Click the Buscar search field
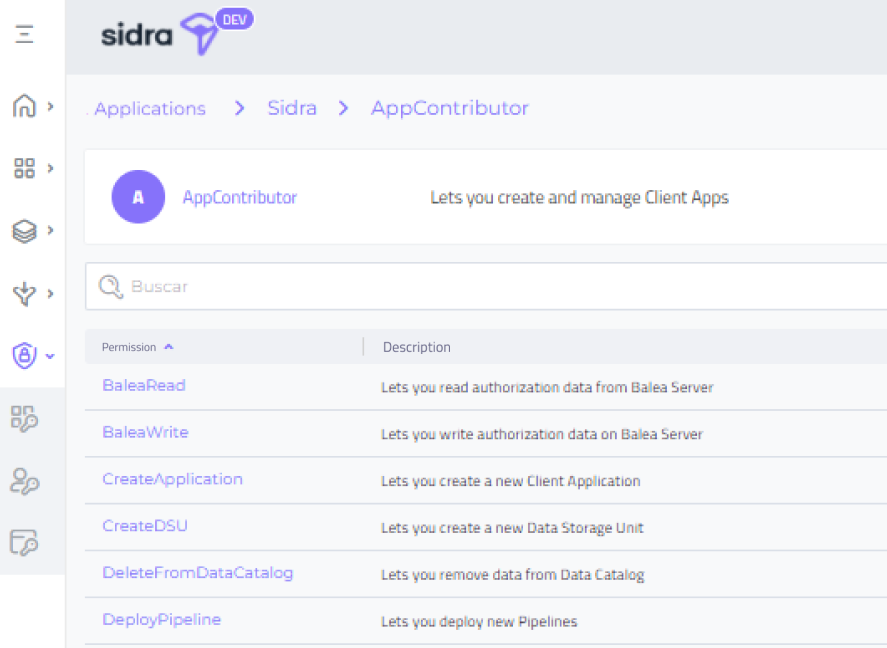 pos(480,287)
